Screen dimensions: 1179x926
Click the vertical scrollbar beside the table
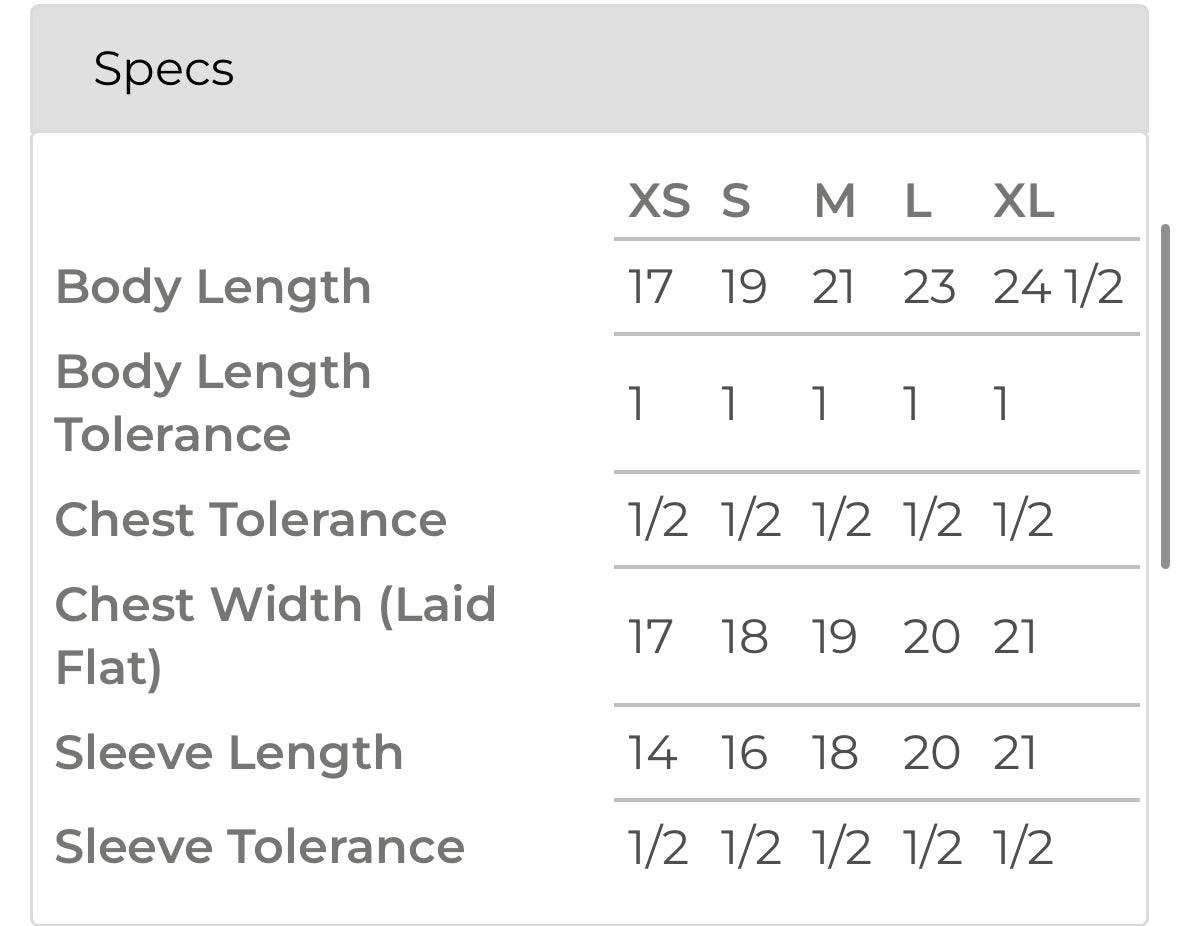[x=1165, y=397]
